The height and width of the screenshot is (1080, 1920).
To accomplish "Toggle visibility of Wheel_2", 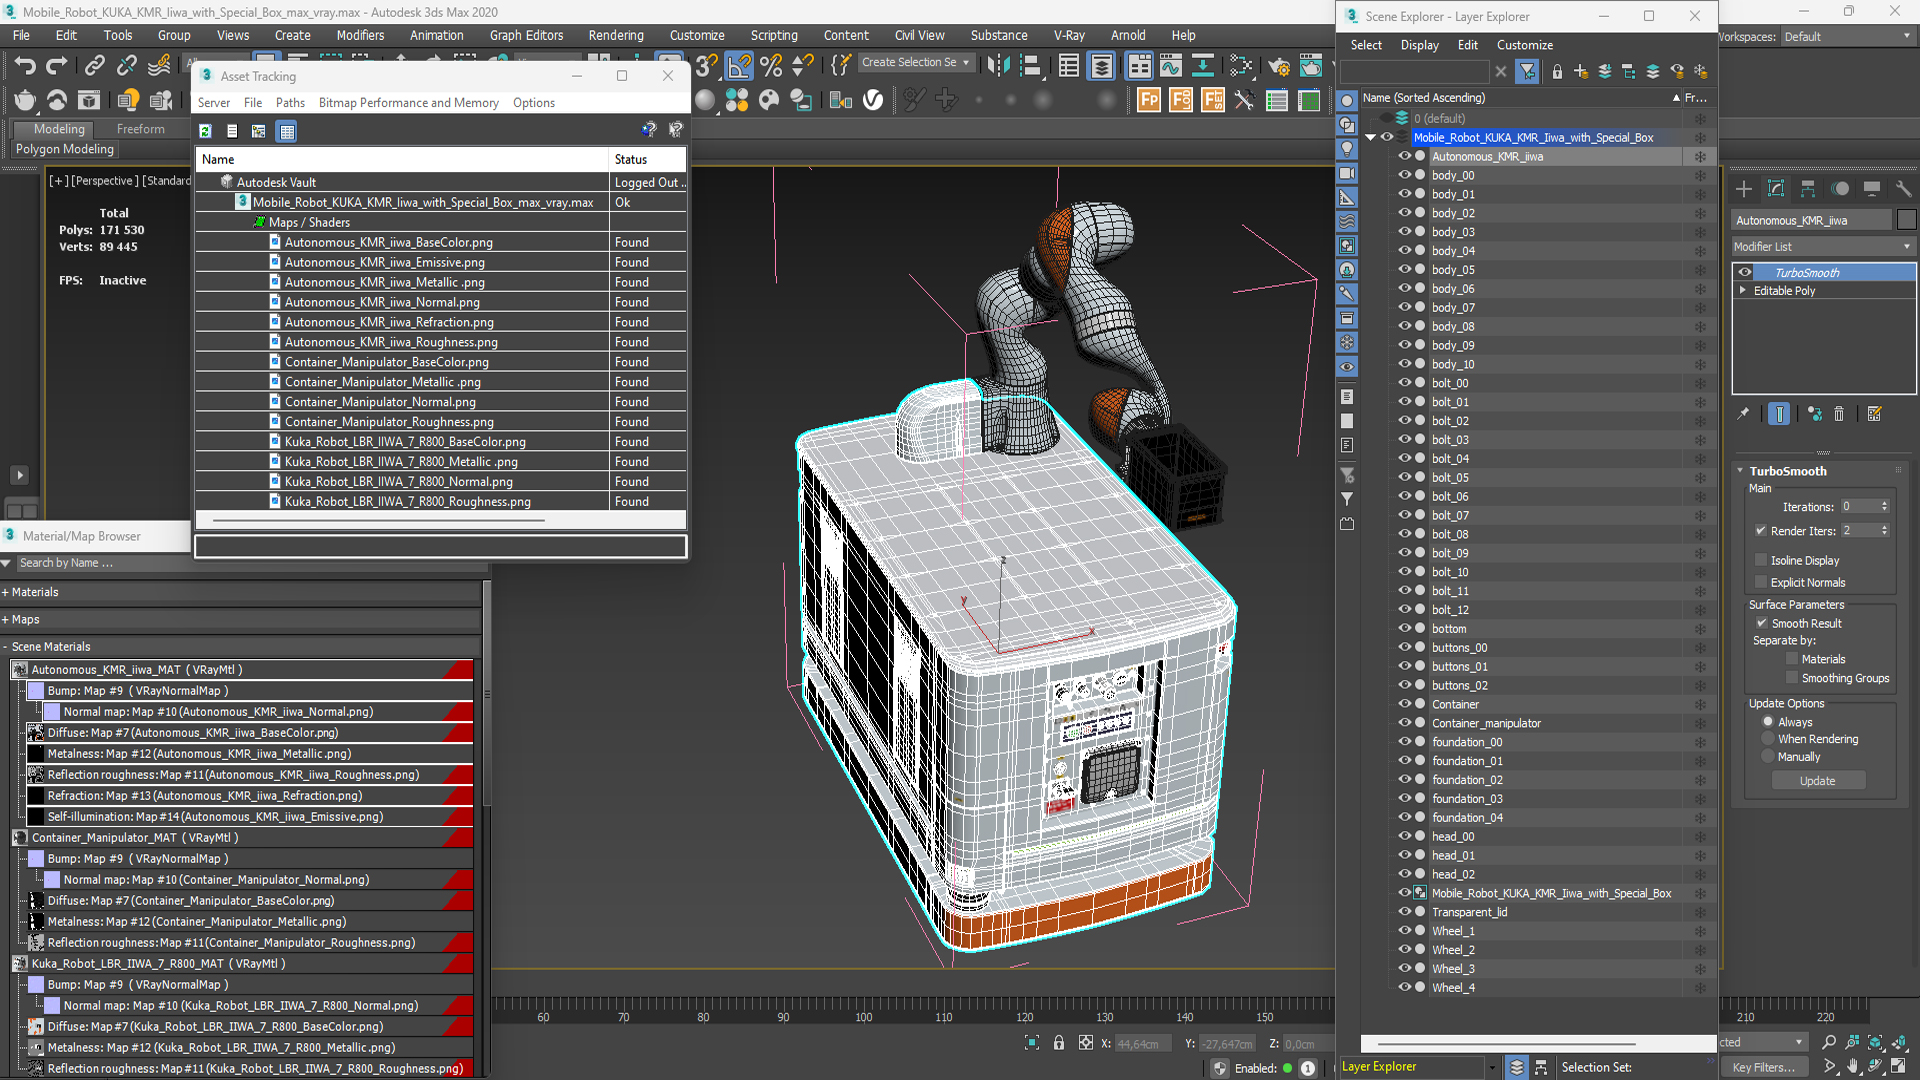I will [x=1404, y=950].
